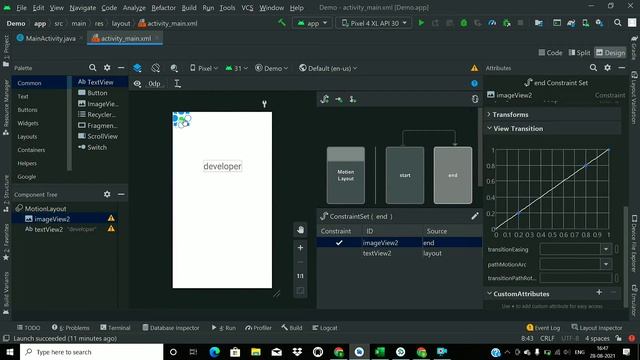
Task: Create ConstraintSet icon in motion editor
Action: point(325,99)
